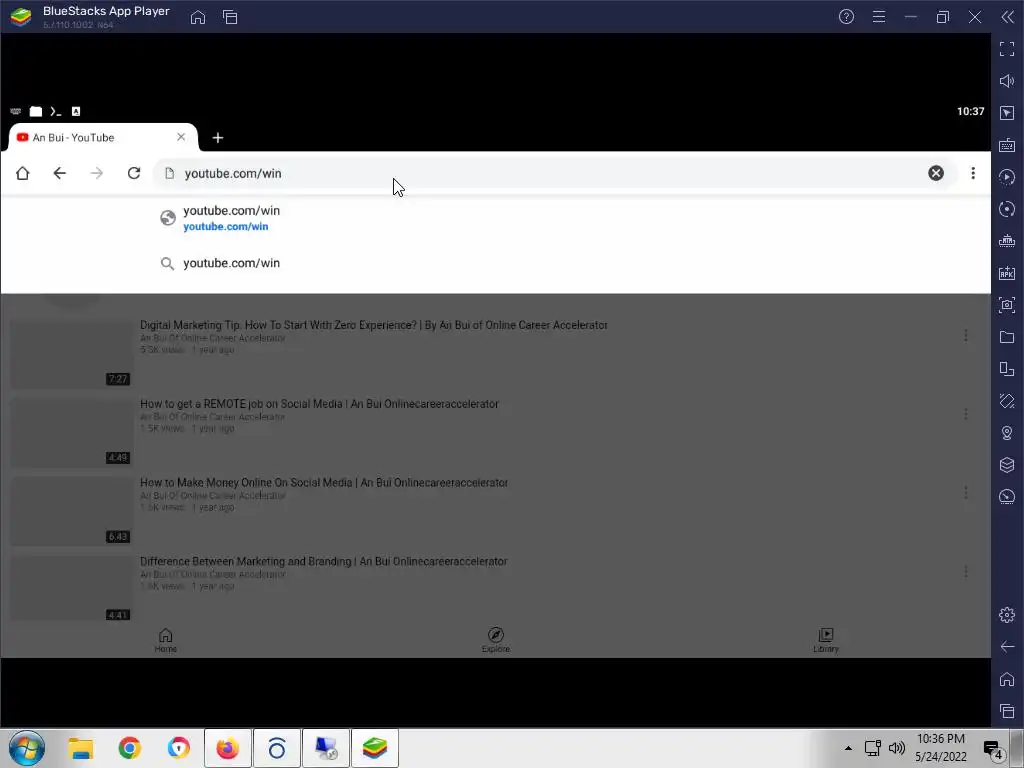Click the address bar with youtube.com/win
1024x768 pixels.
[554, 173]
